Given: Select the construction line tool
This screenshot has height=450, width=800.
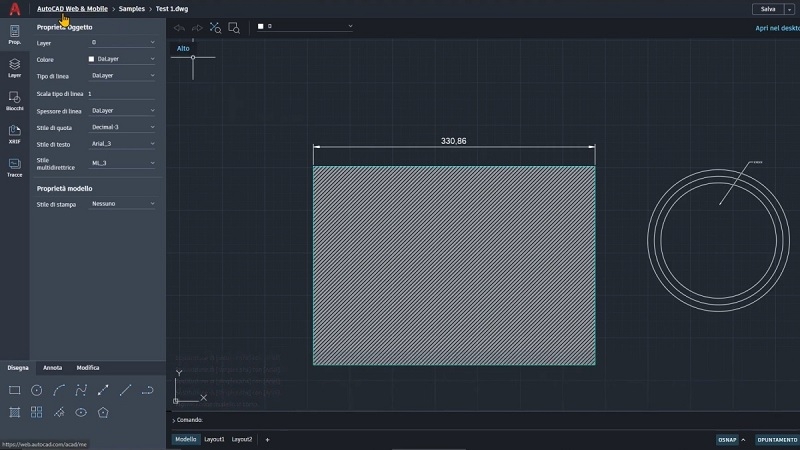Looking at the screenshot, I should coord(103,390).
